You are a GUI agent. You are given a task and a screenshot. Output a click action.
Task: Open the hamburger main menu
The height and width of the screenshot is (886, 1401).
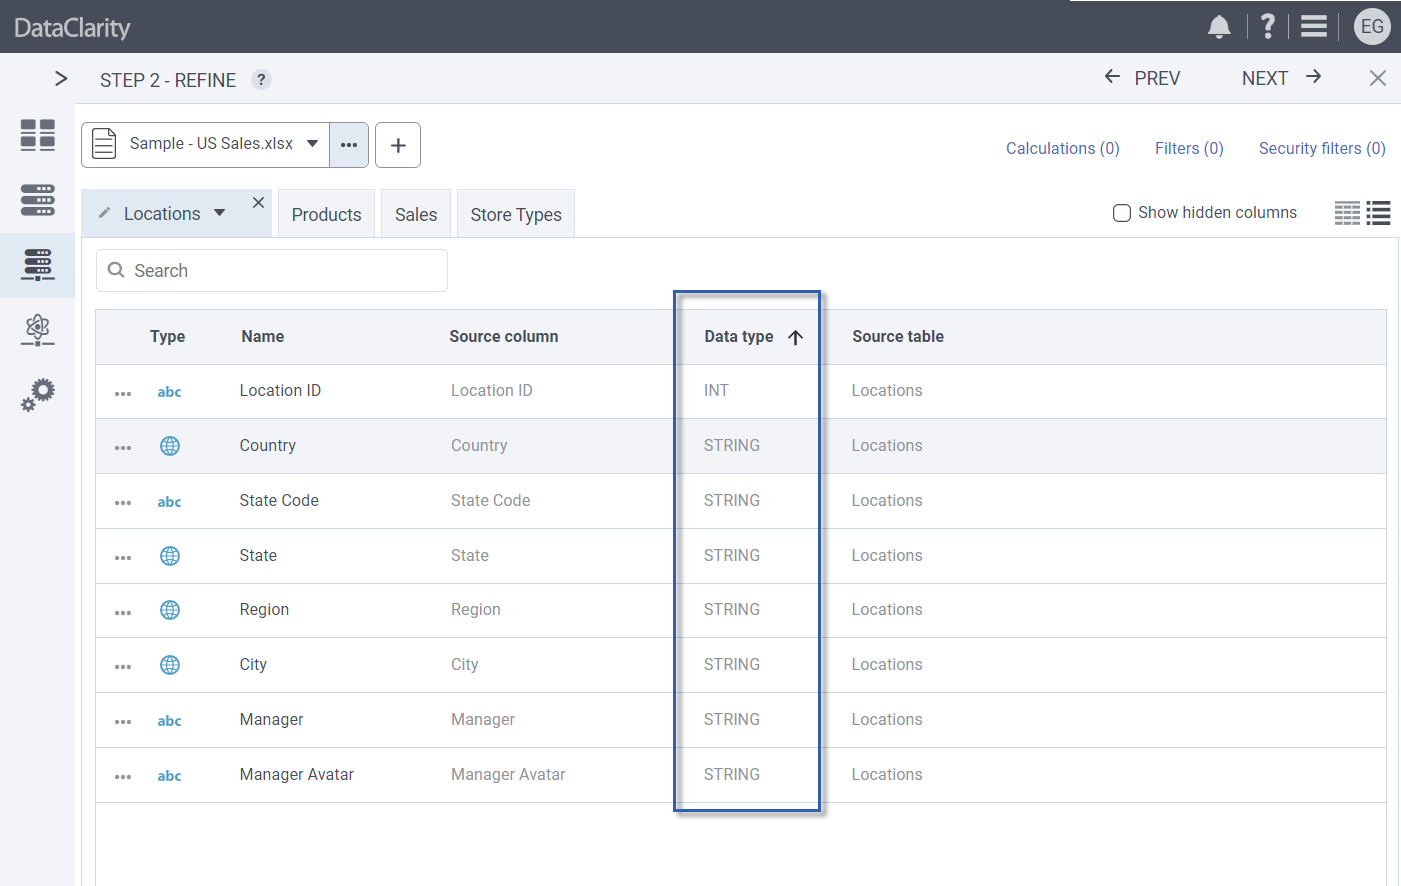1314,26
